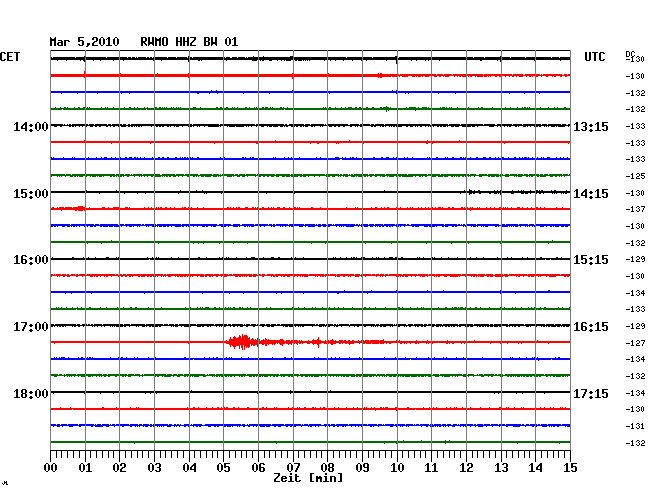This screenshot has width=650, height=494.
Task: Click the "17:15" UTC time label
Action: [591, 393]
